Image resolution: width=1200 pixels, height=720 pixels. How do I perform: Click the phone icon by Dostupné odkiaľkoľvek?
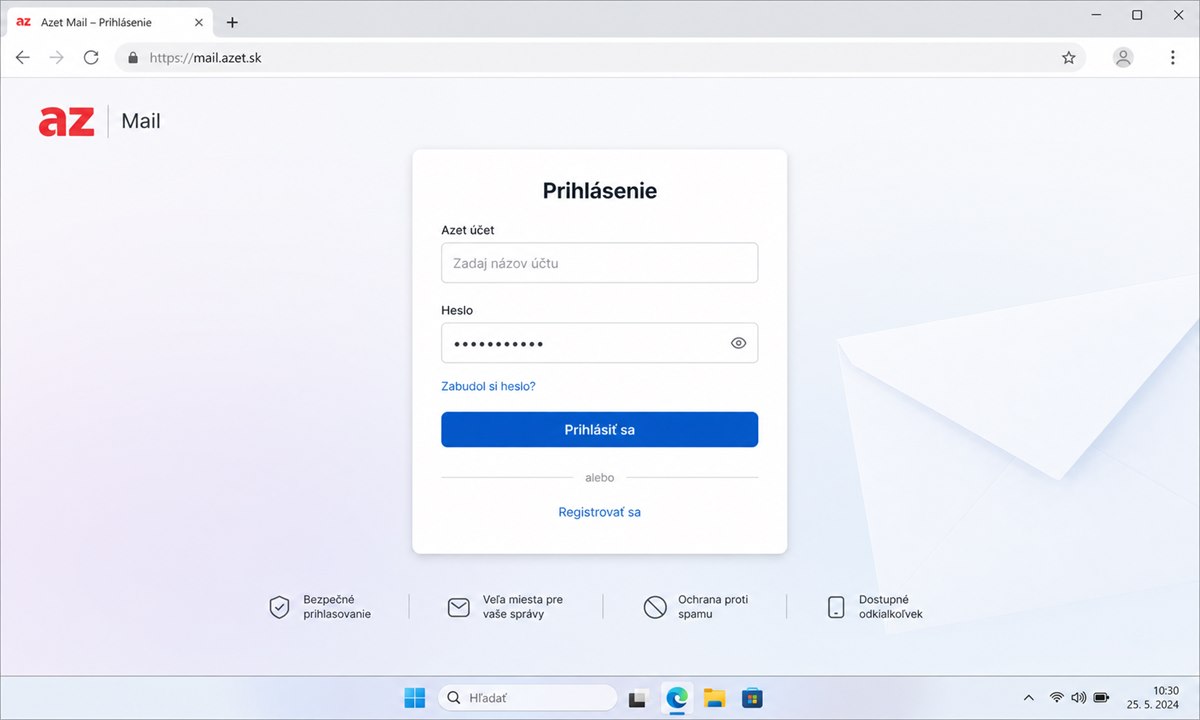click(836, 607)
